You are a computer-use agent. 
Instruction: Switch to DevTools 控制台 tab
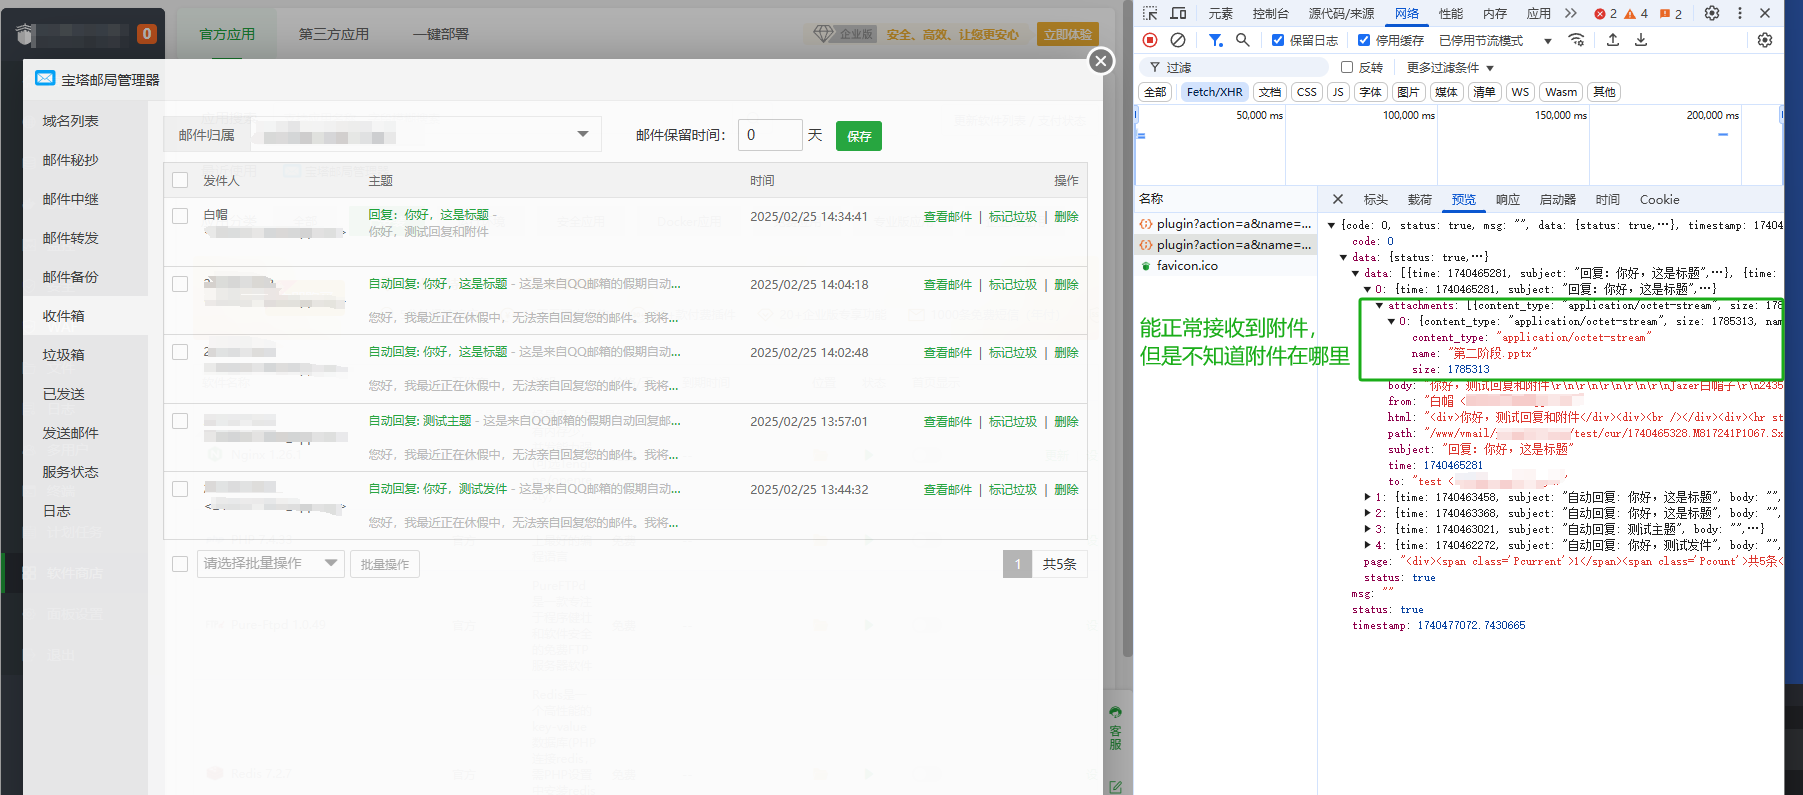[x=1270, y=13]
